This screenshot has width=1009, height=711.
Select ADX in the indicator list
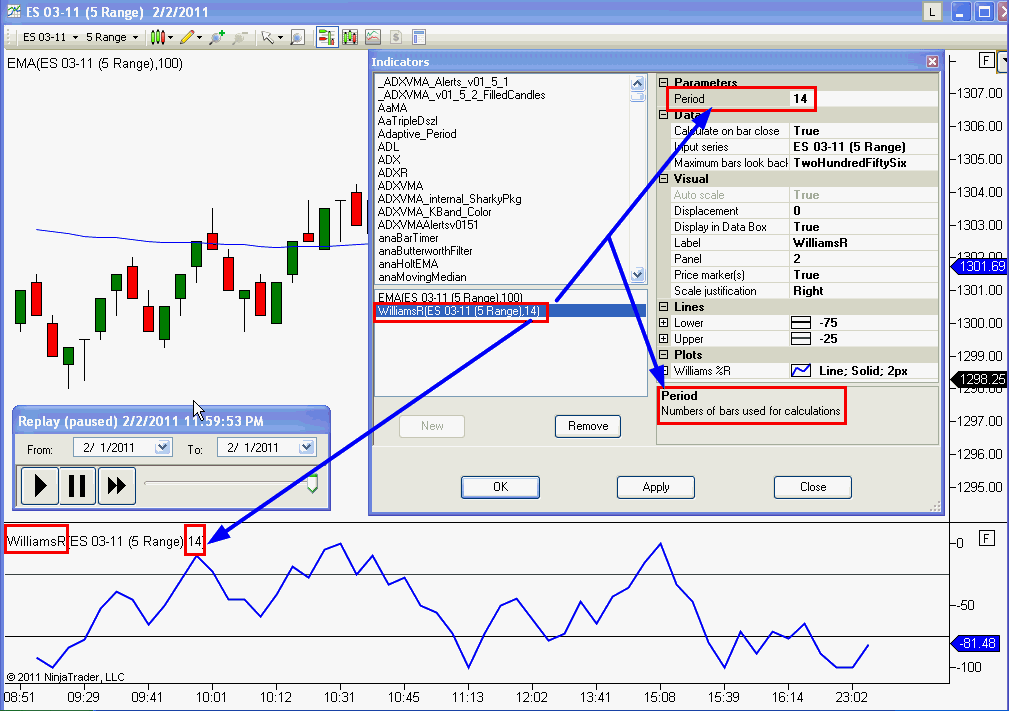389,160
